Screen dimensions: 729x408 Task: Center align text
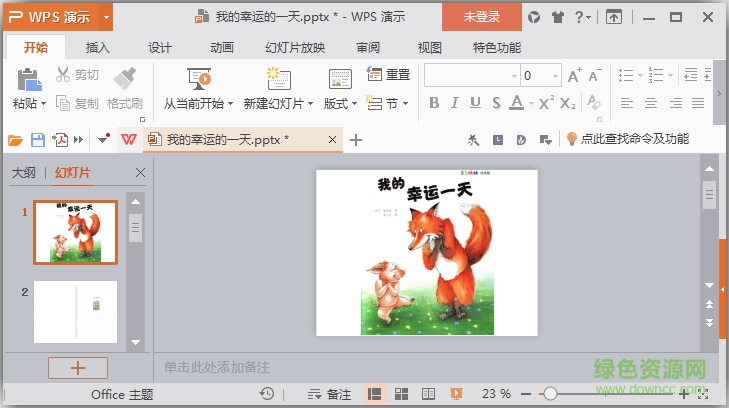click(651, 103)
